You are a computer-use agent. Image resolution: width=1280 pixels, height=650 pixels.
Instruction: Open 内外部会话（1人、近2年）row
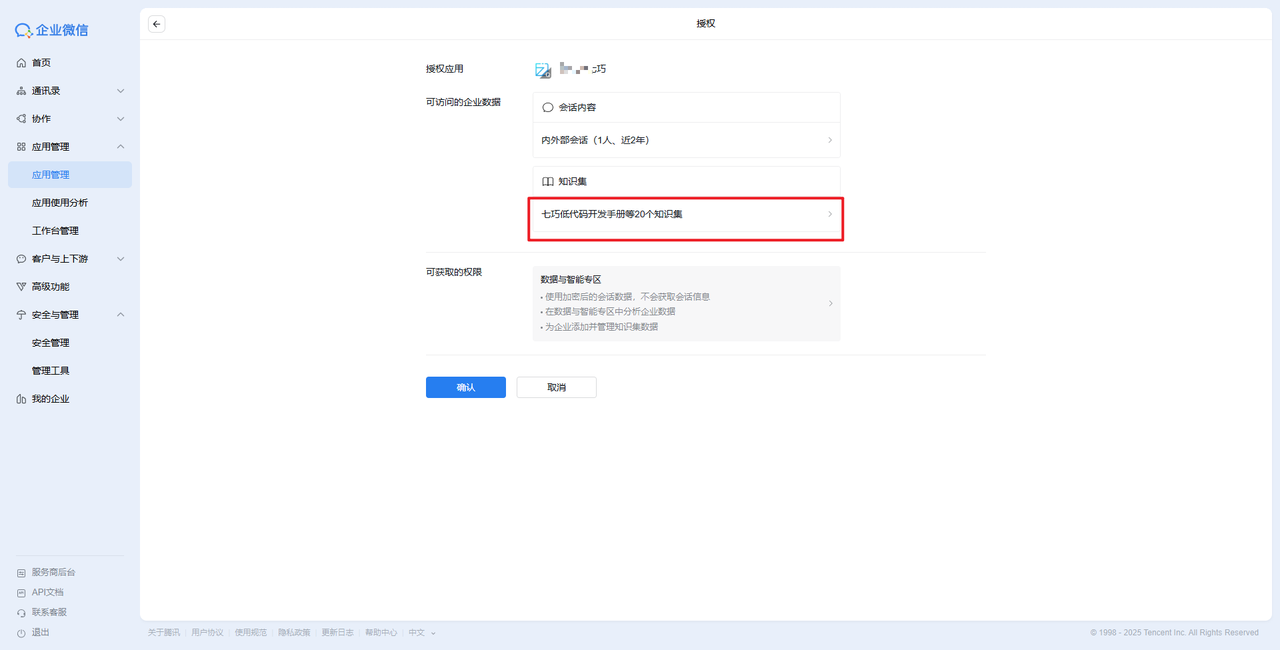[686, 140]
